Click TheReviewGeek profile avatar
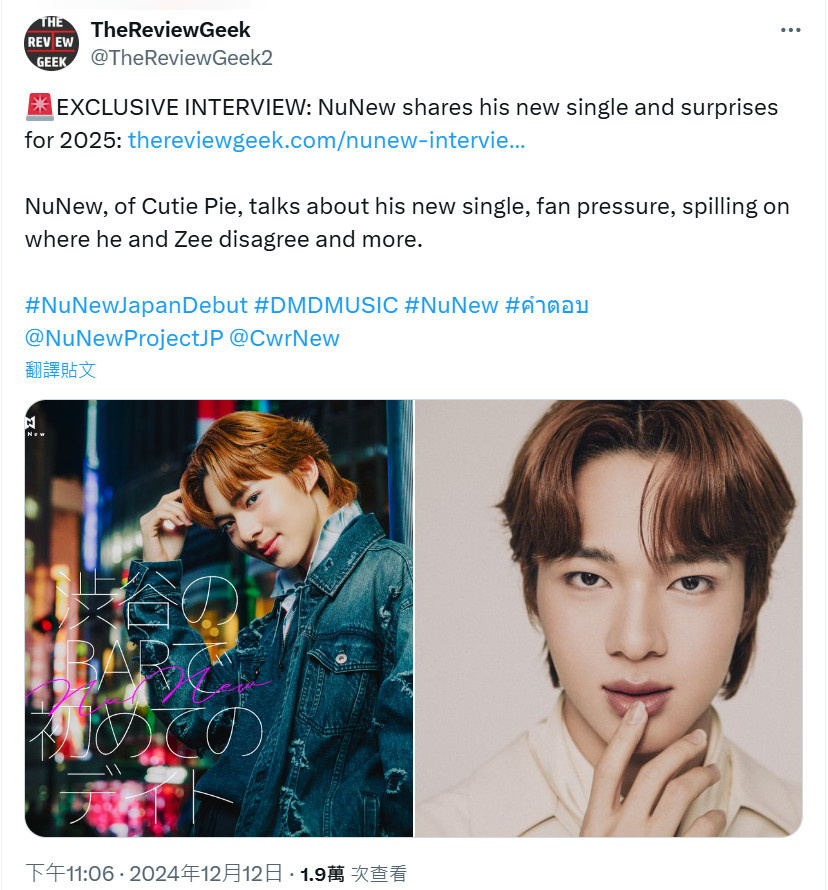 (52, 44)
